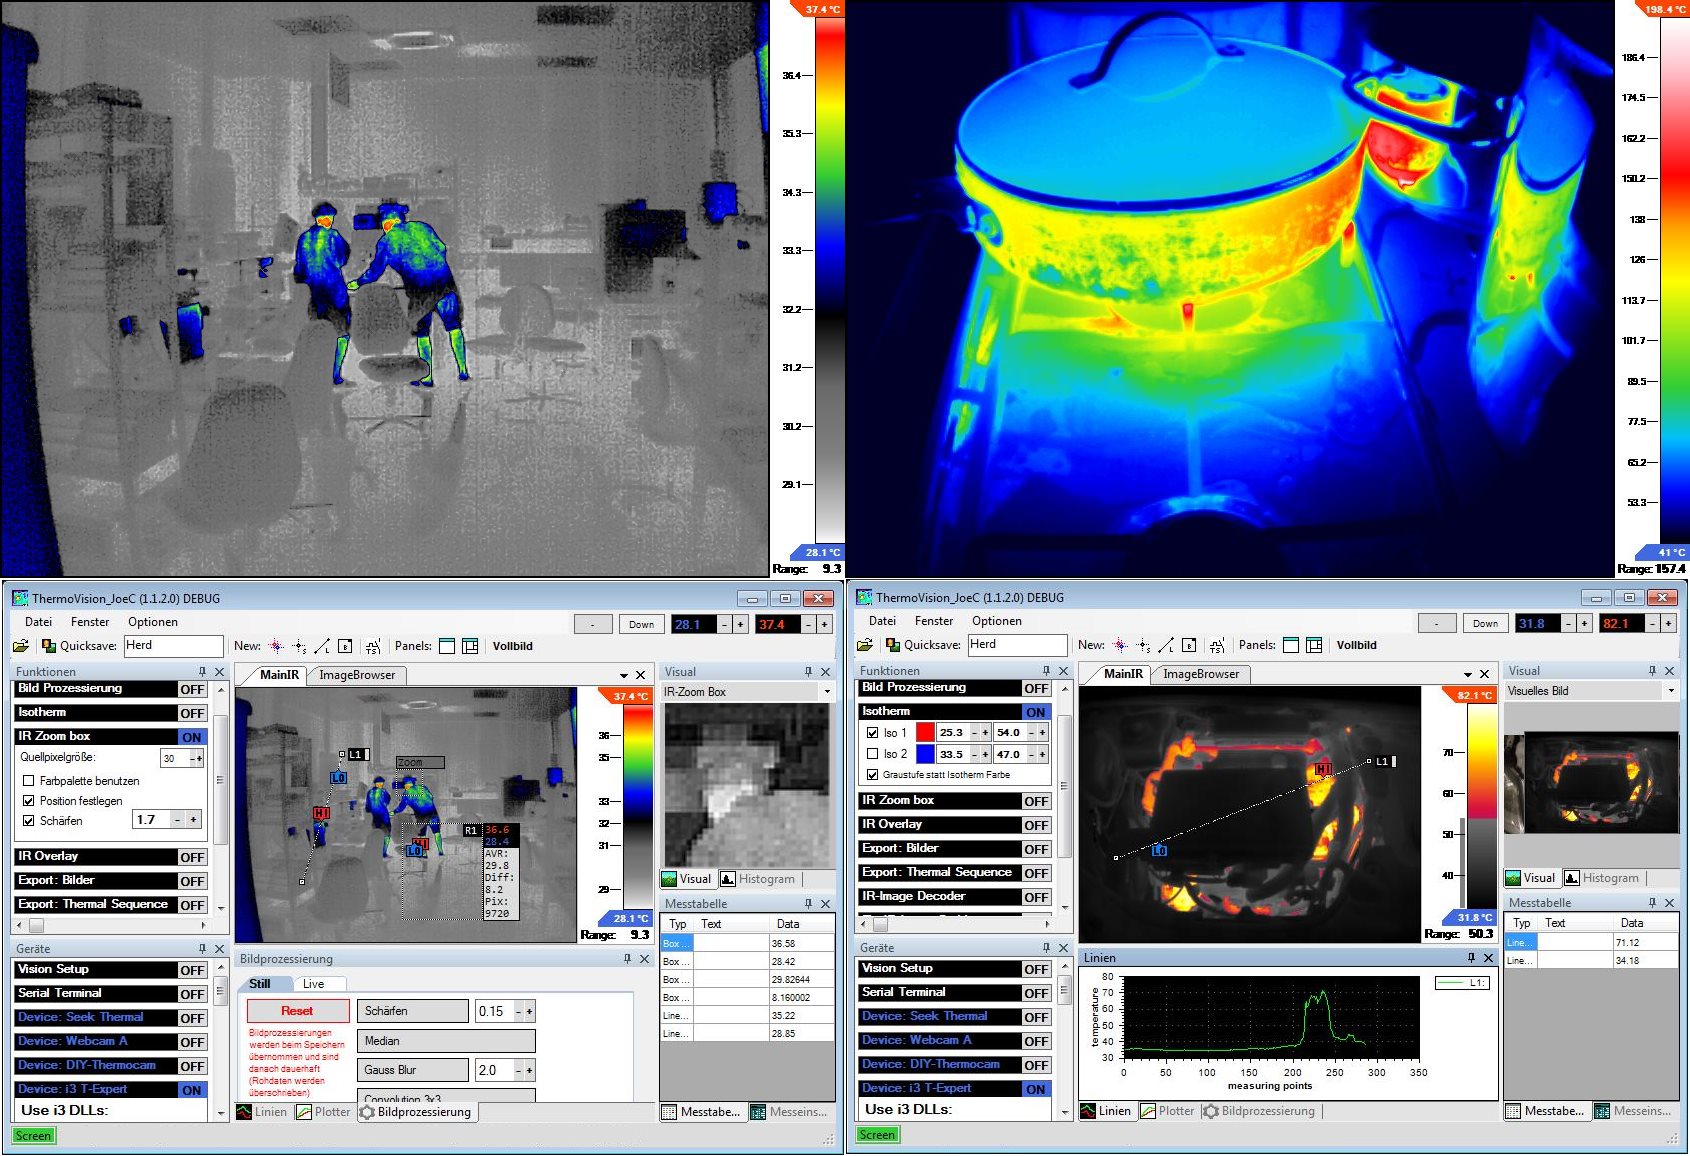Viewport: 1690px width, 1156px height.
Task: Open the Optionen menu in the left window
Action: point(152,622)
